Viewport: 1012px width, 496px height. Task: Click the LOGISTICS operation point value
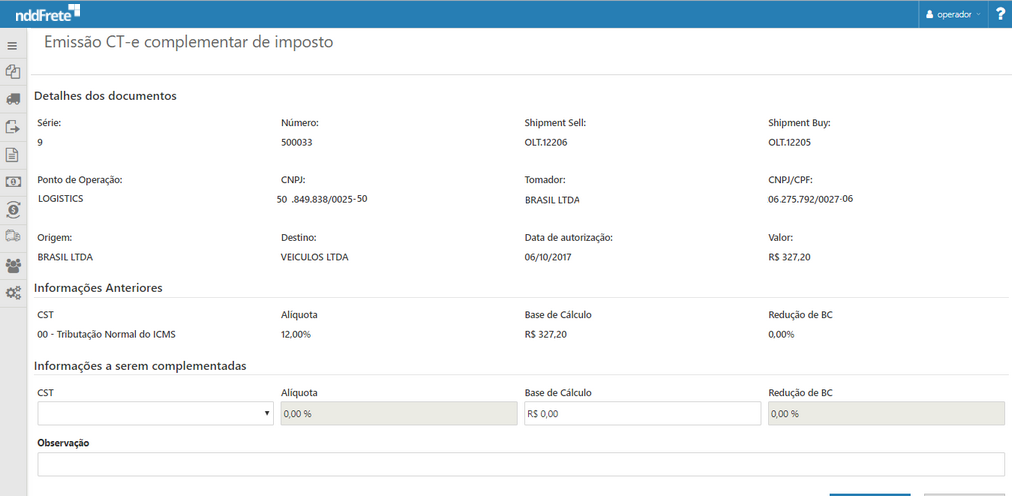pos(61,199)
